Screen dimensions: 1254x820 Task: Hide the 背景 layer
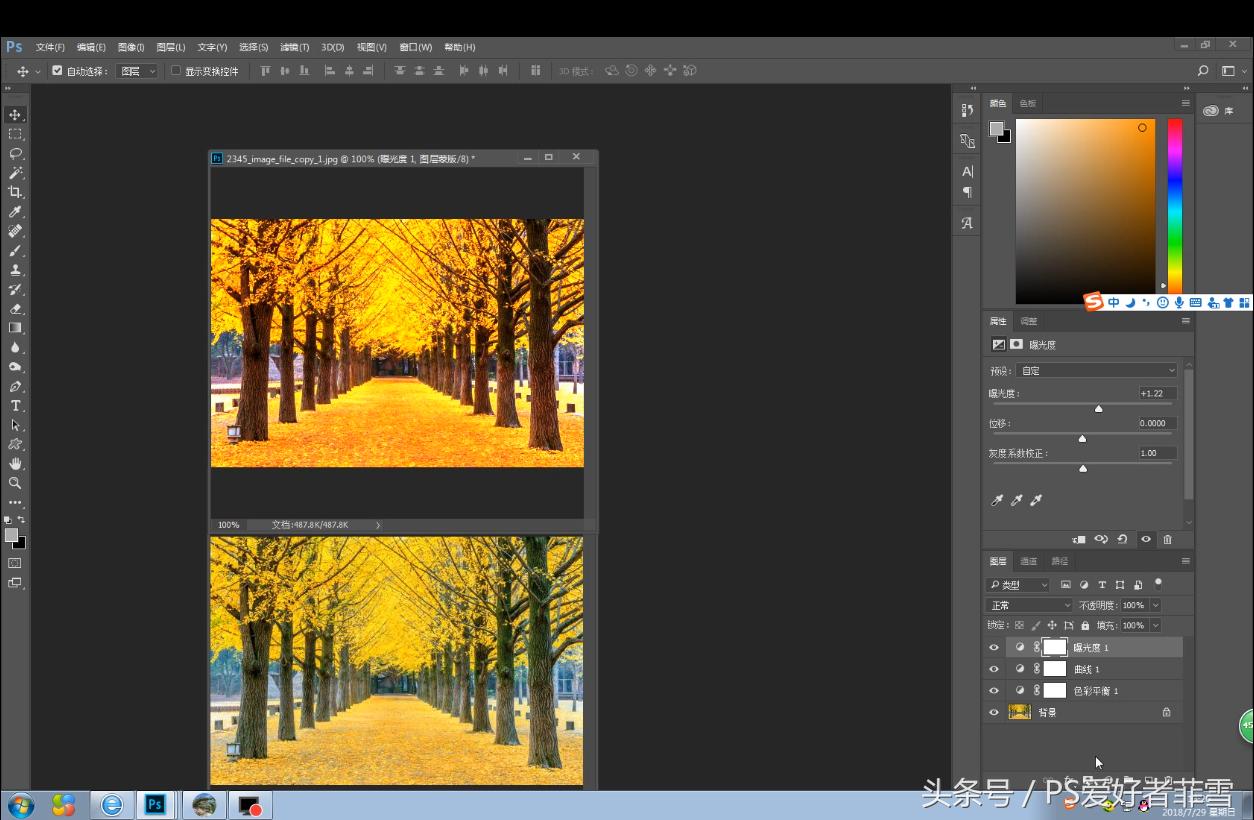pos(994,713)
